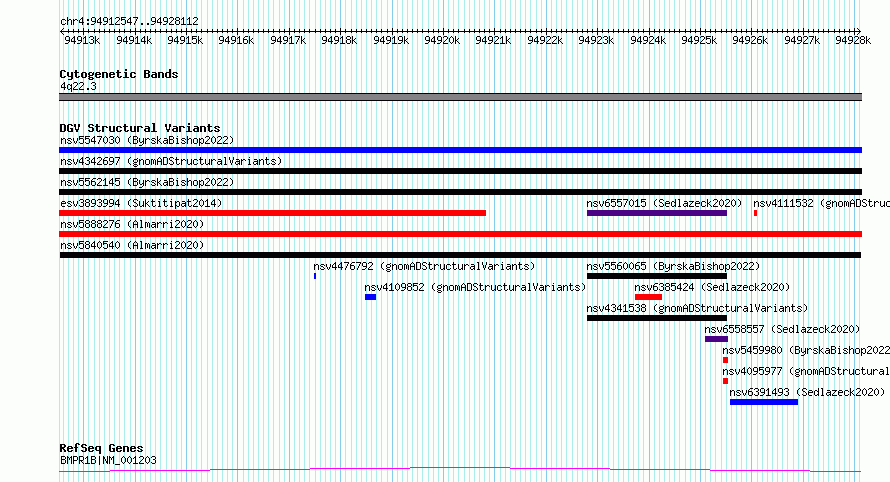The image size is (890, 482).
Task: Click the magenta BMPR1B gene track line
Action: tap(460, 470)
